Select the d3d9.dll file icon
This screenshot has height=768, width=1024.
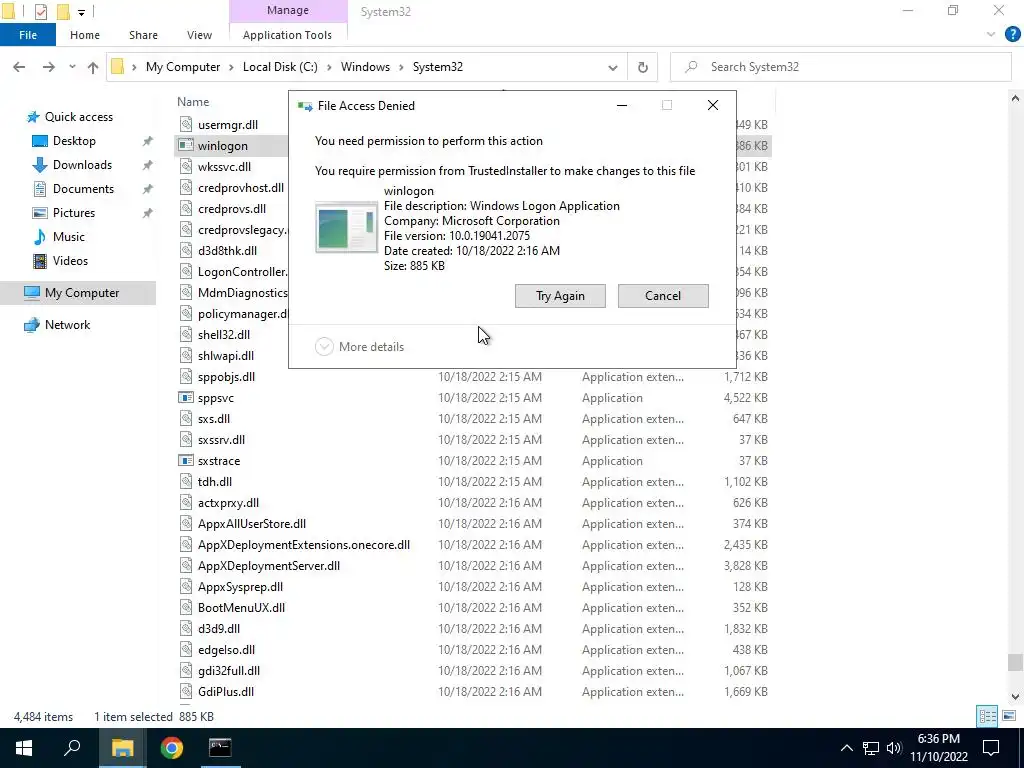point(187,629)
